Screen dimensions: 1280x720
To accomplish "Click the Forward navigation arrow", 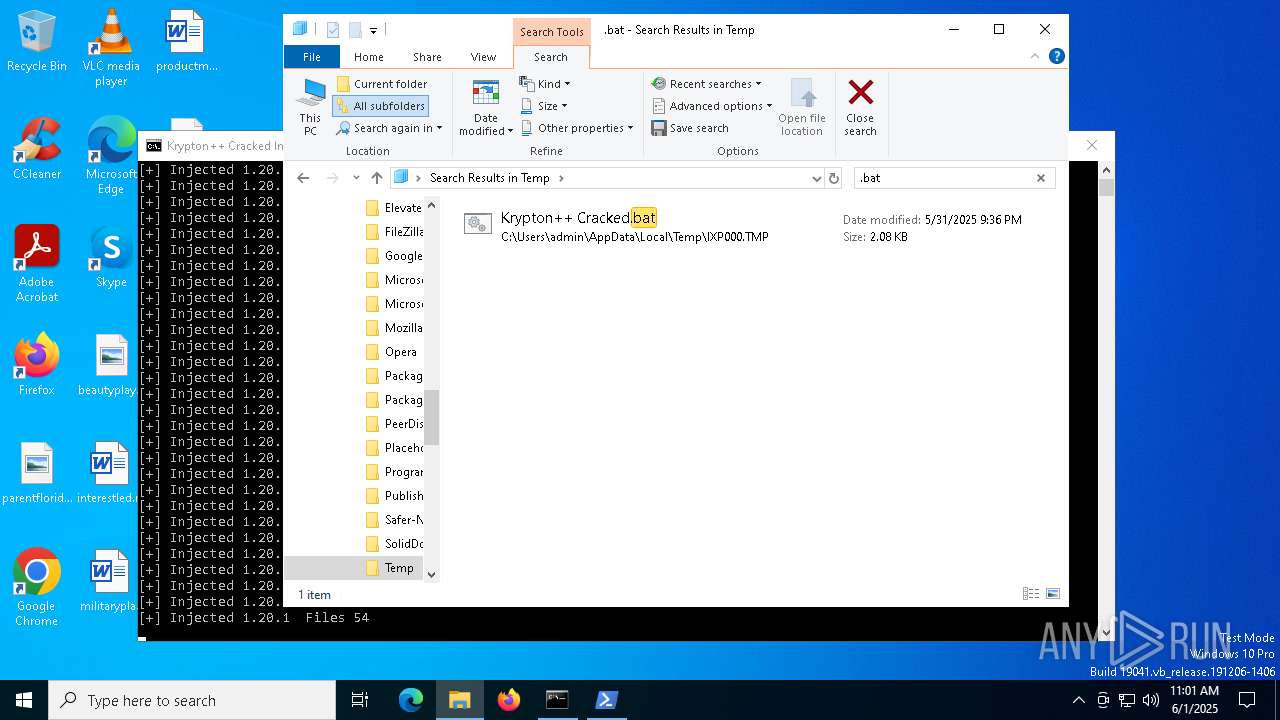I will coord(332,178).
